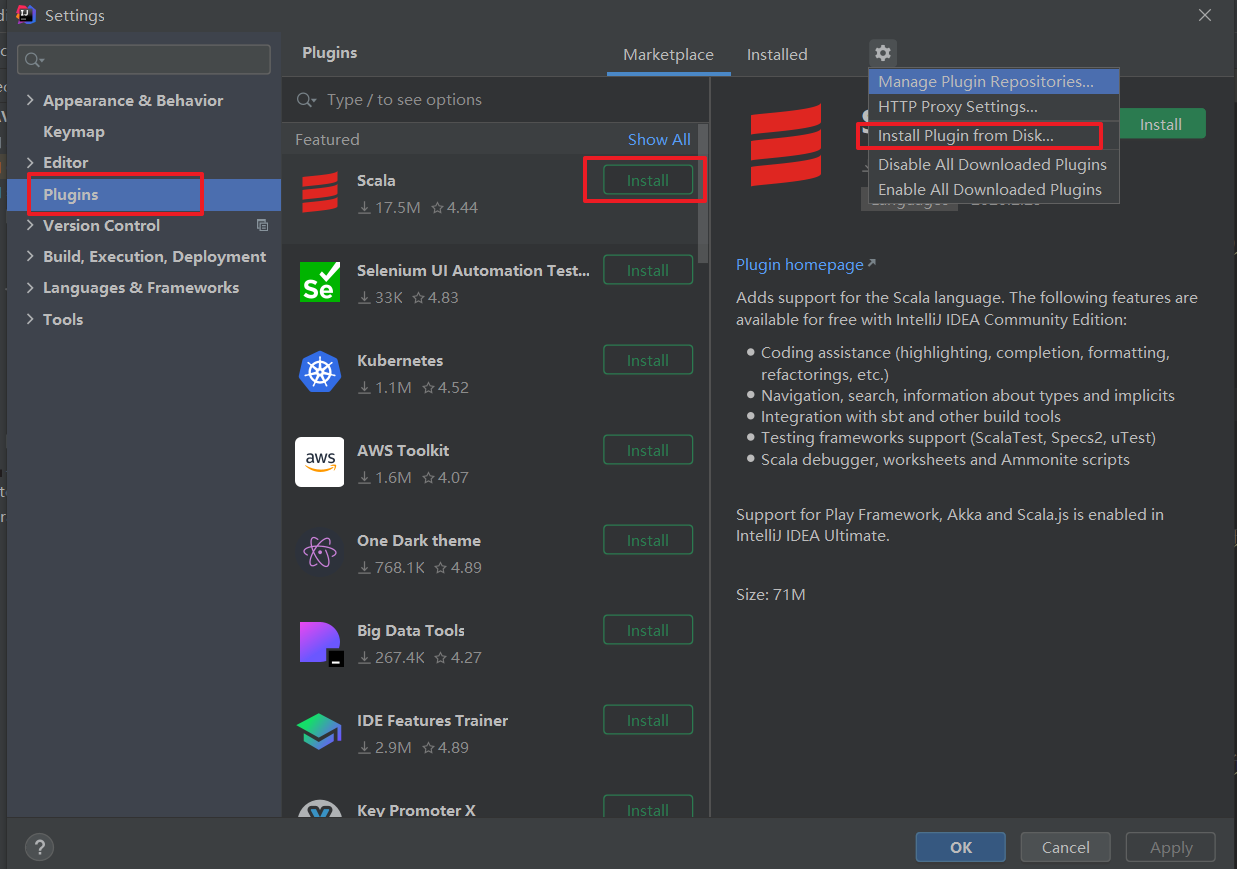Click the One Dark theme plugin icon
The width and height of the screenshot is (1237, 869).
pyautogui.click(x=320, y=552)
